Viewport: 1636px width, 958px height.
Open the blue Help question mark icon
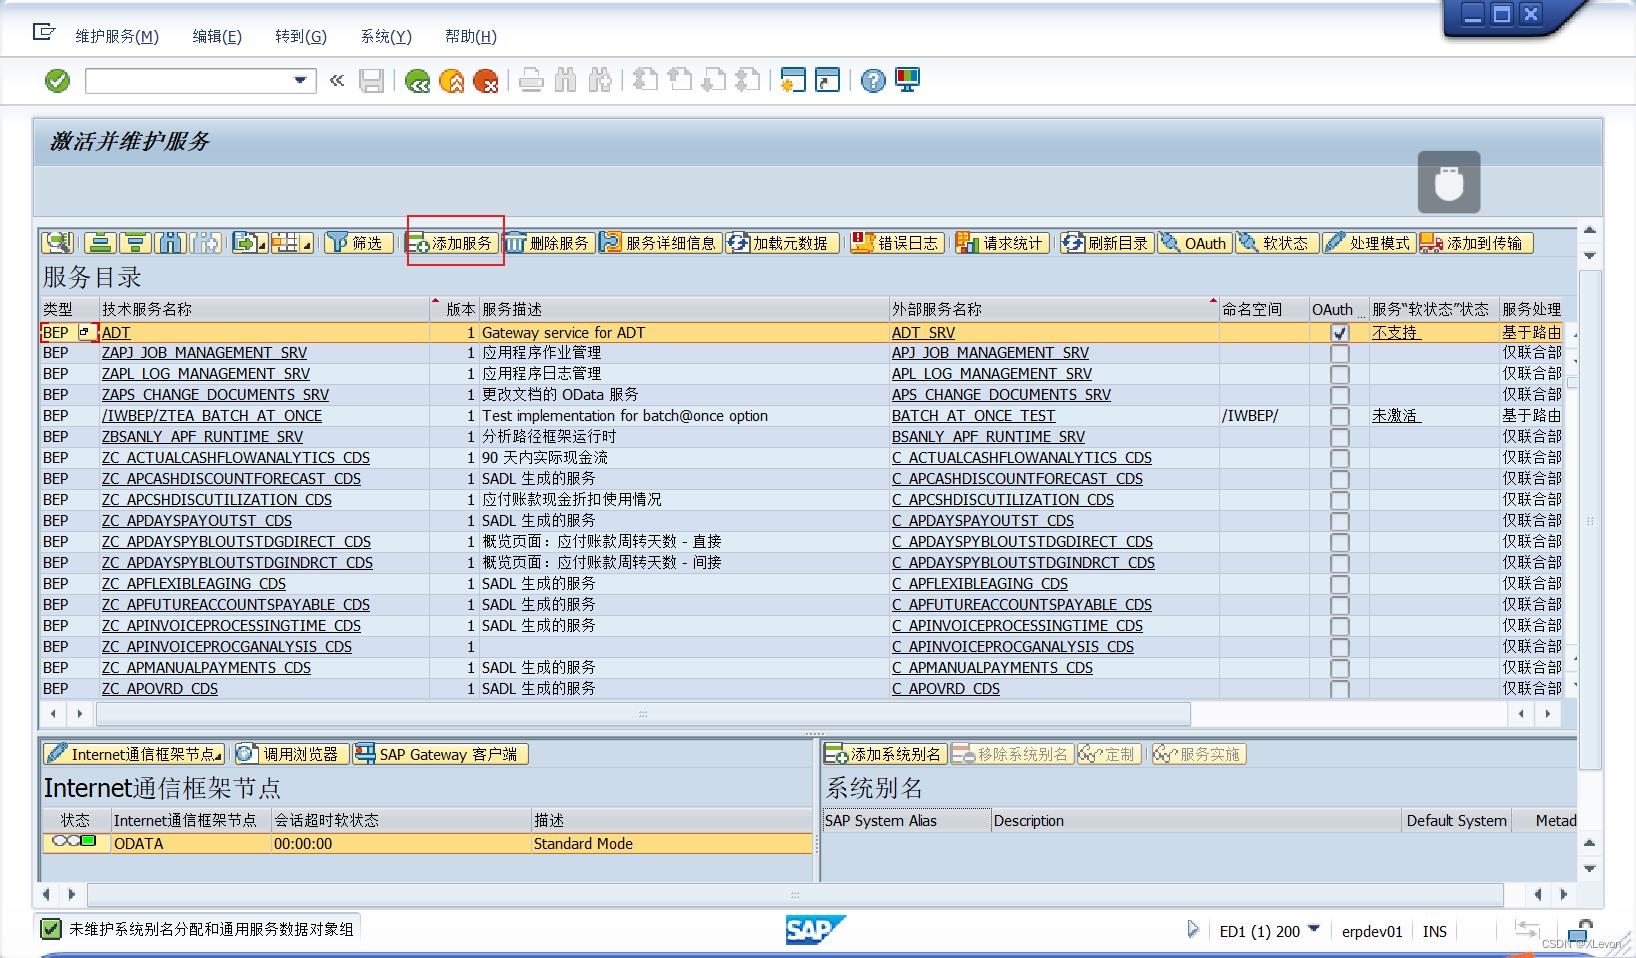point(873,81)
